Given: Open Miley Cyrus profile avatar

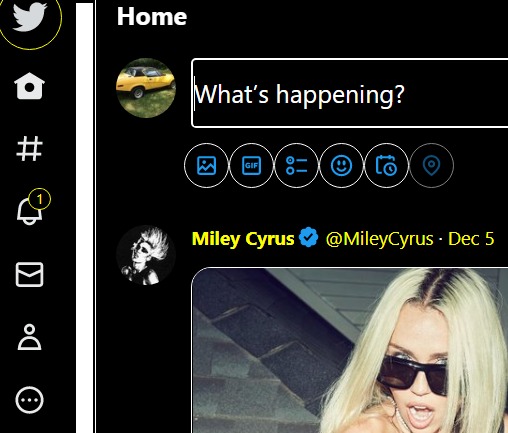Looking at the screenshot, I should click(x=146, y=255).
